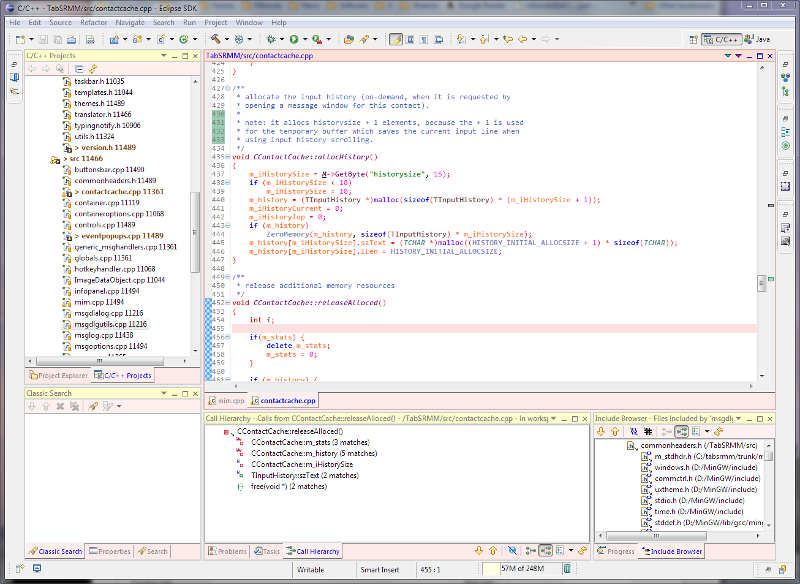
Task: Select the C/C++ perspective button
Action: (x=721, y=39)
